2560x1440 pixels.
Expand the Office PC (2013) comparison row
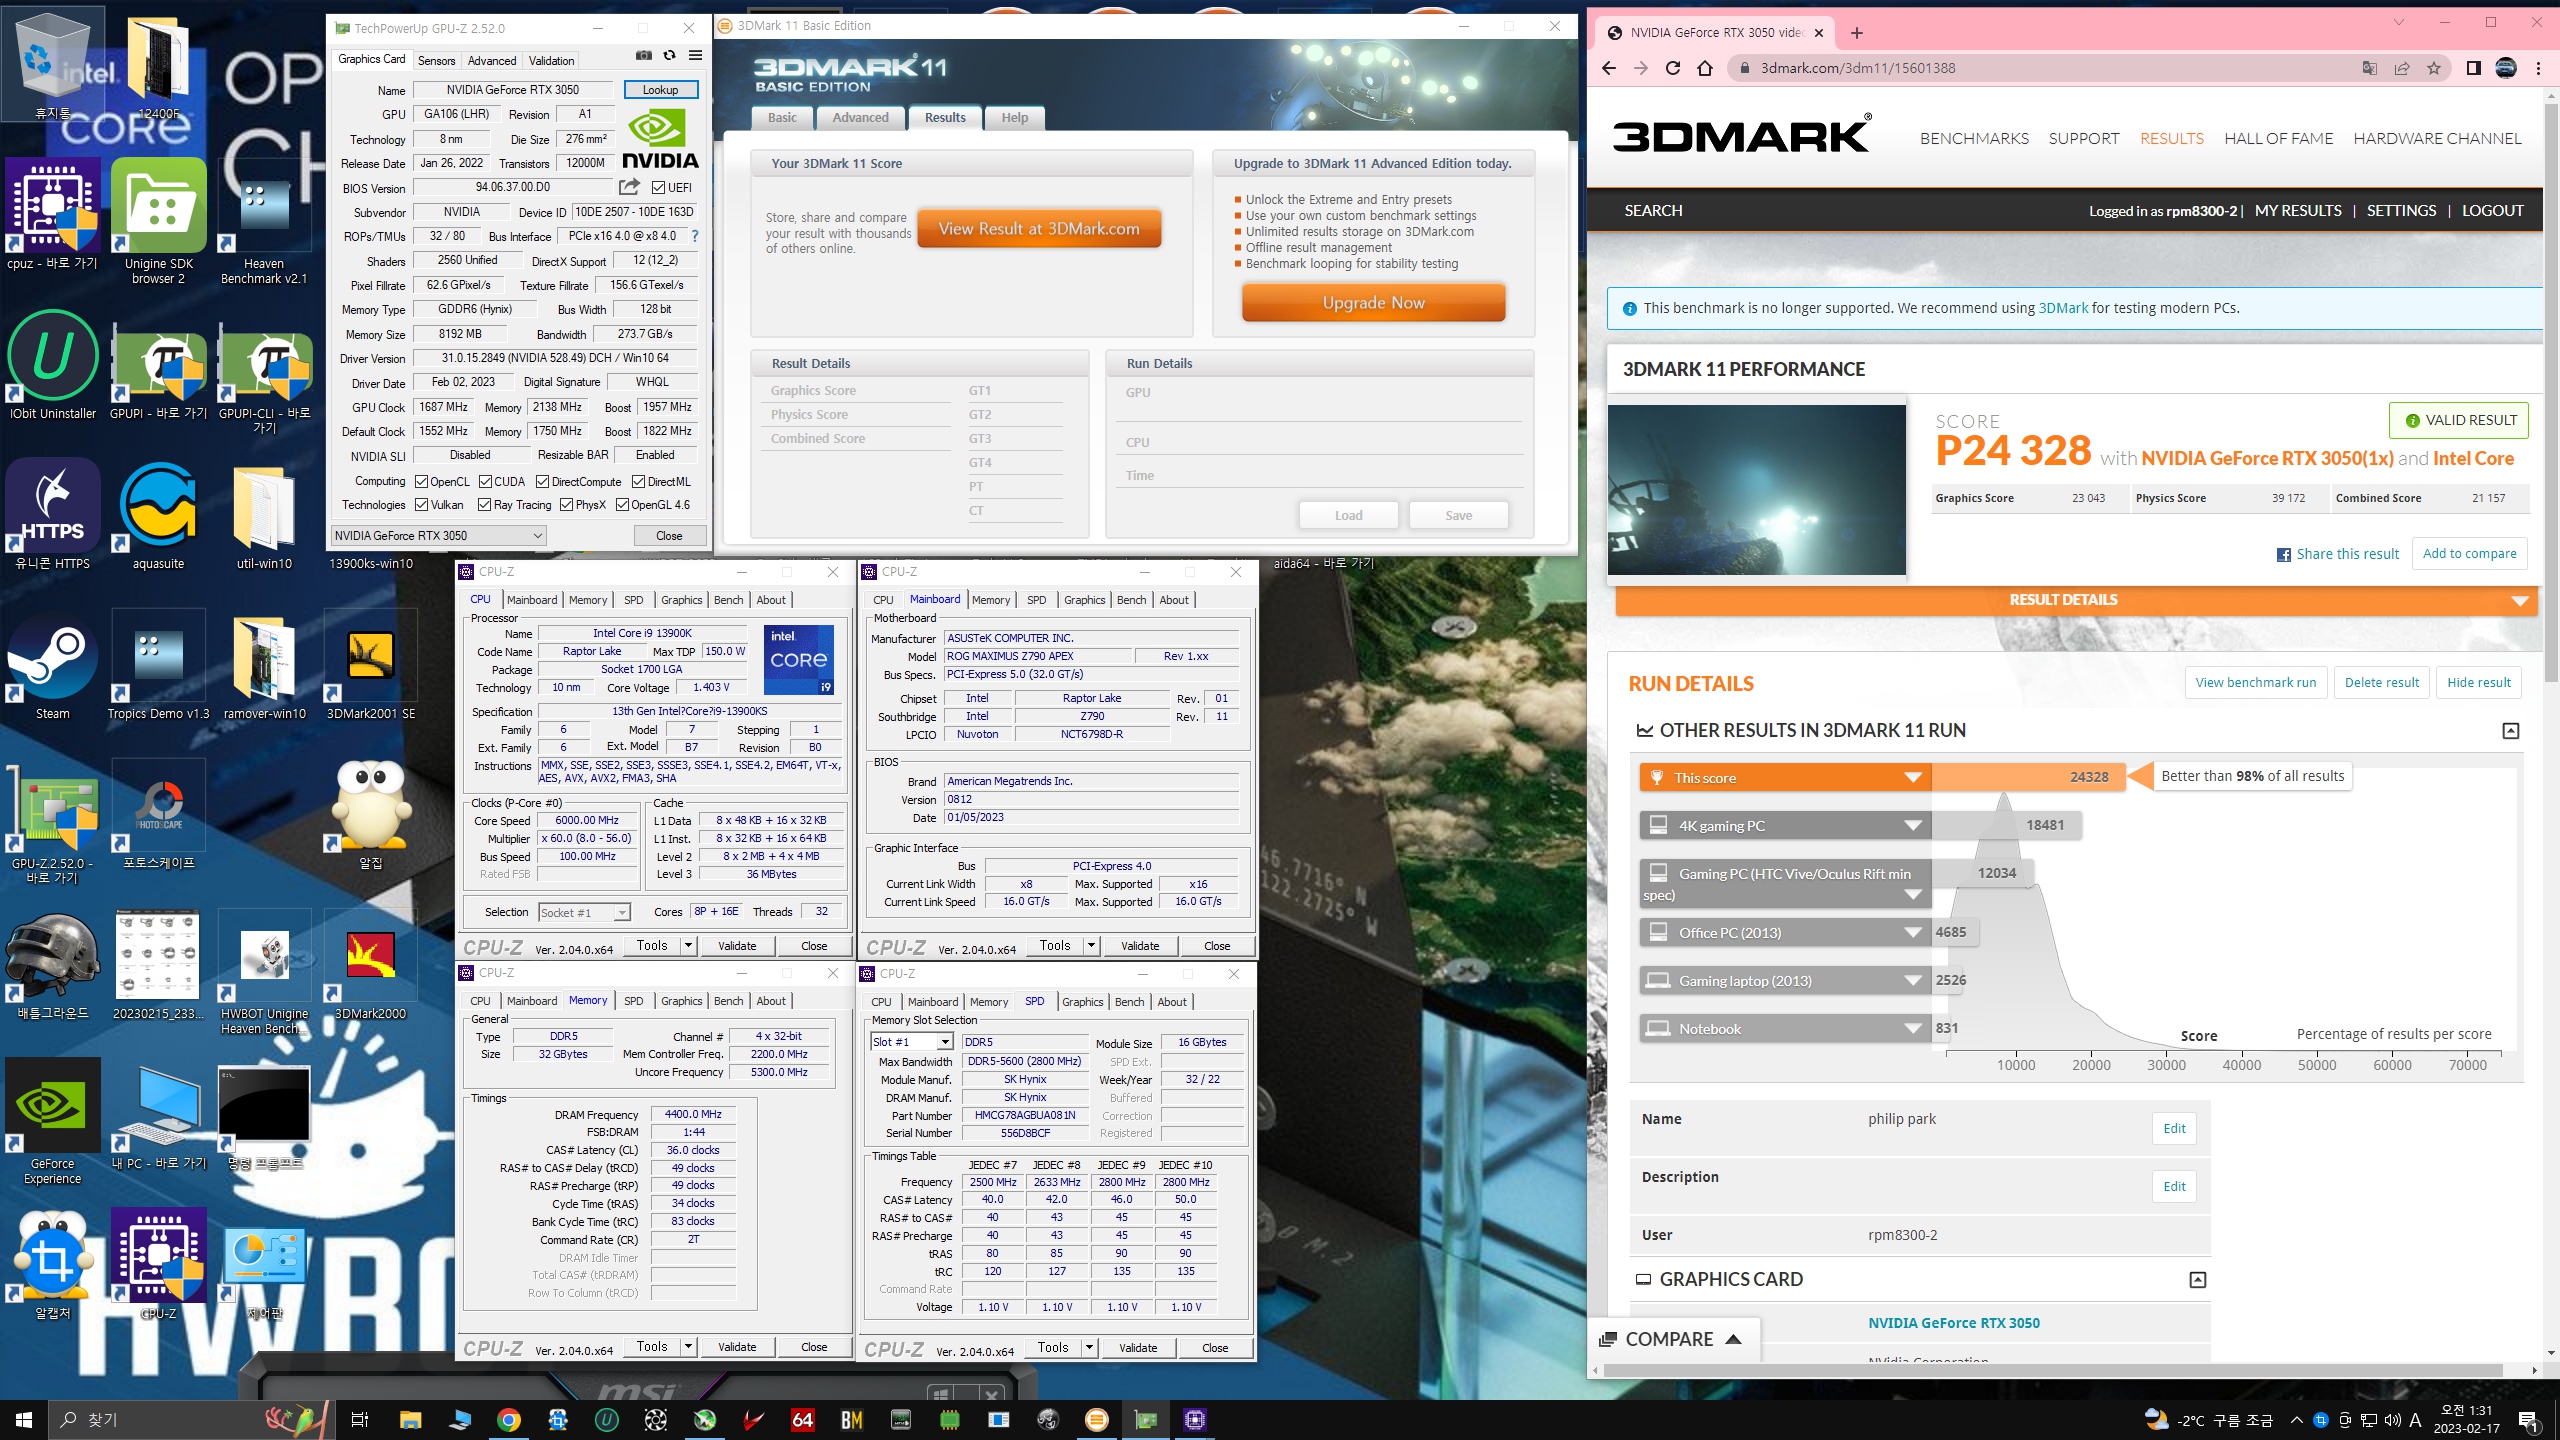point(1785,933)
